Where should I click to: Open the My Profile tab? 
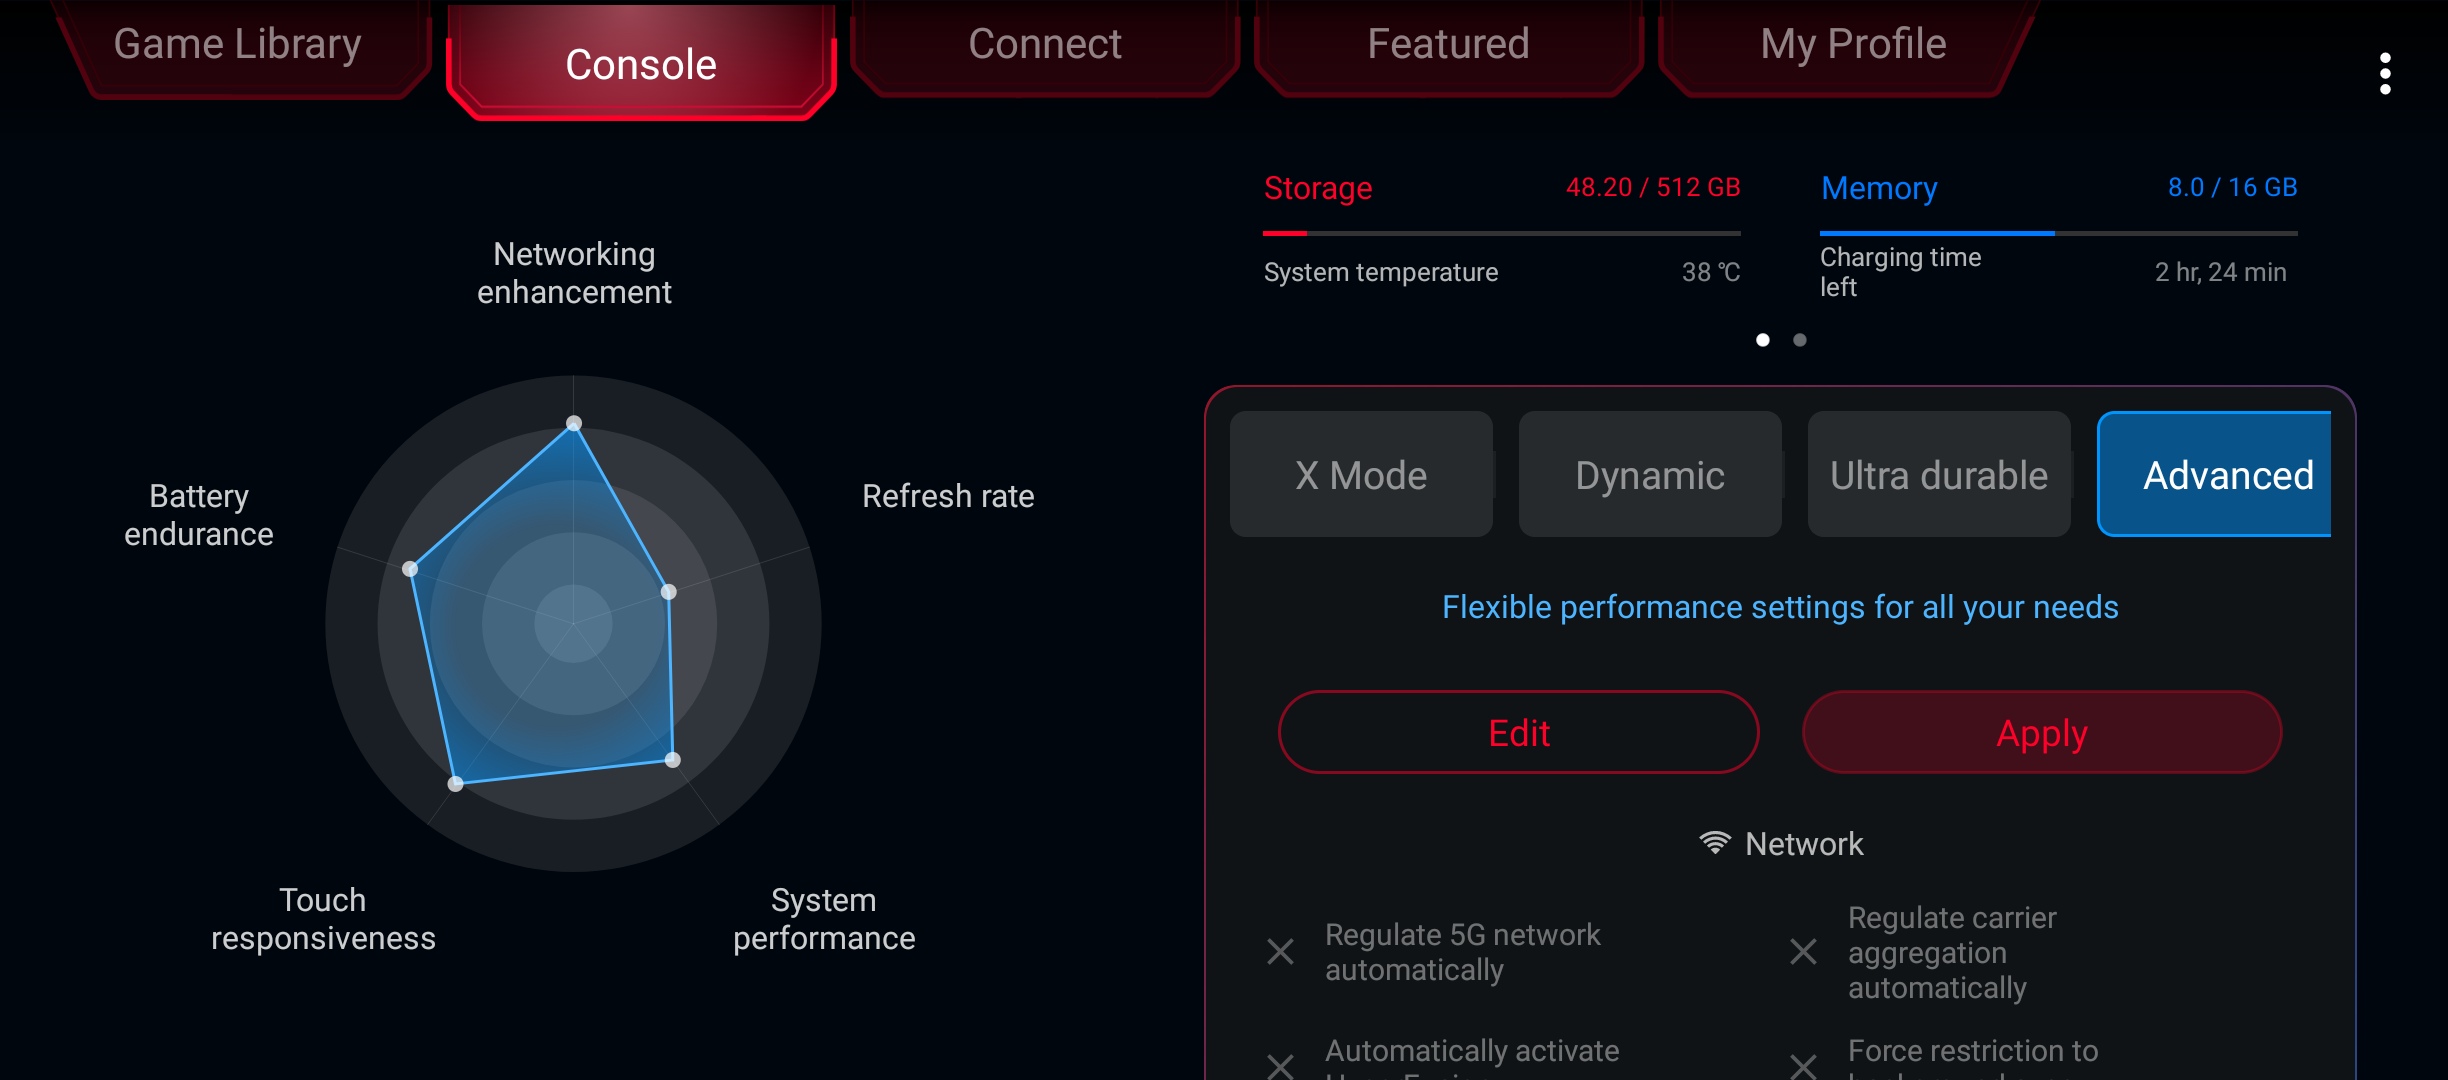click(1852, 44)
